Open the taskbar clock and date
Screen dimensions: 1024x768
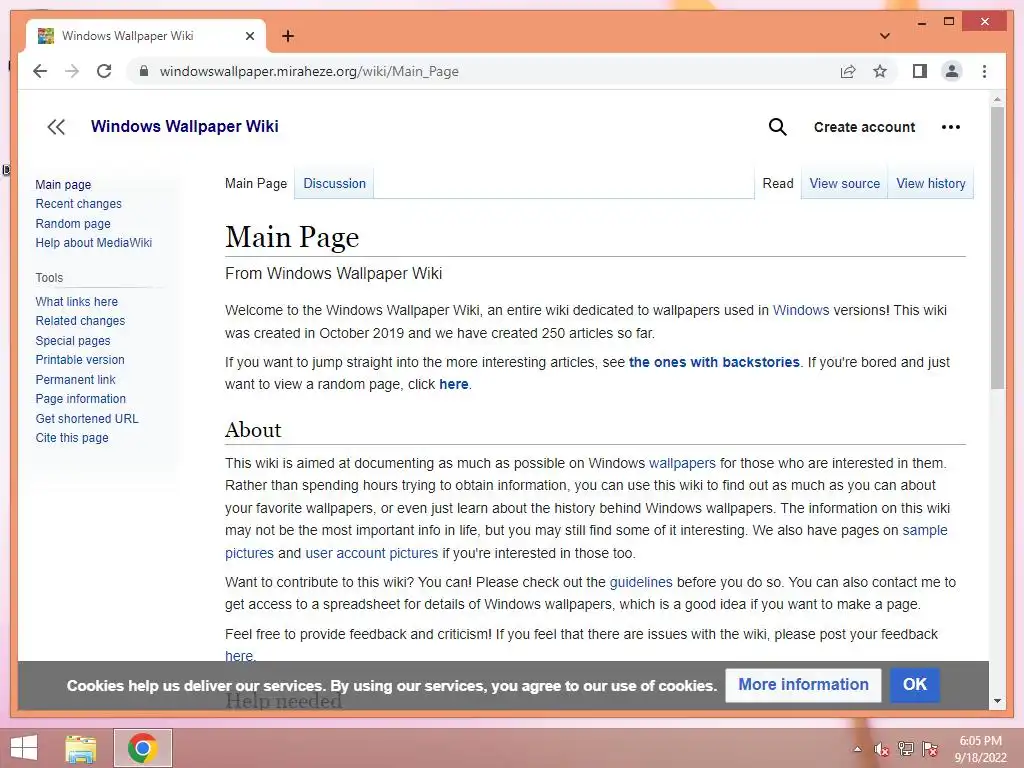pyautogui.click(x=980, y=749)
